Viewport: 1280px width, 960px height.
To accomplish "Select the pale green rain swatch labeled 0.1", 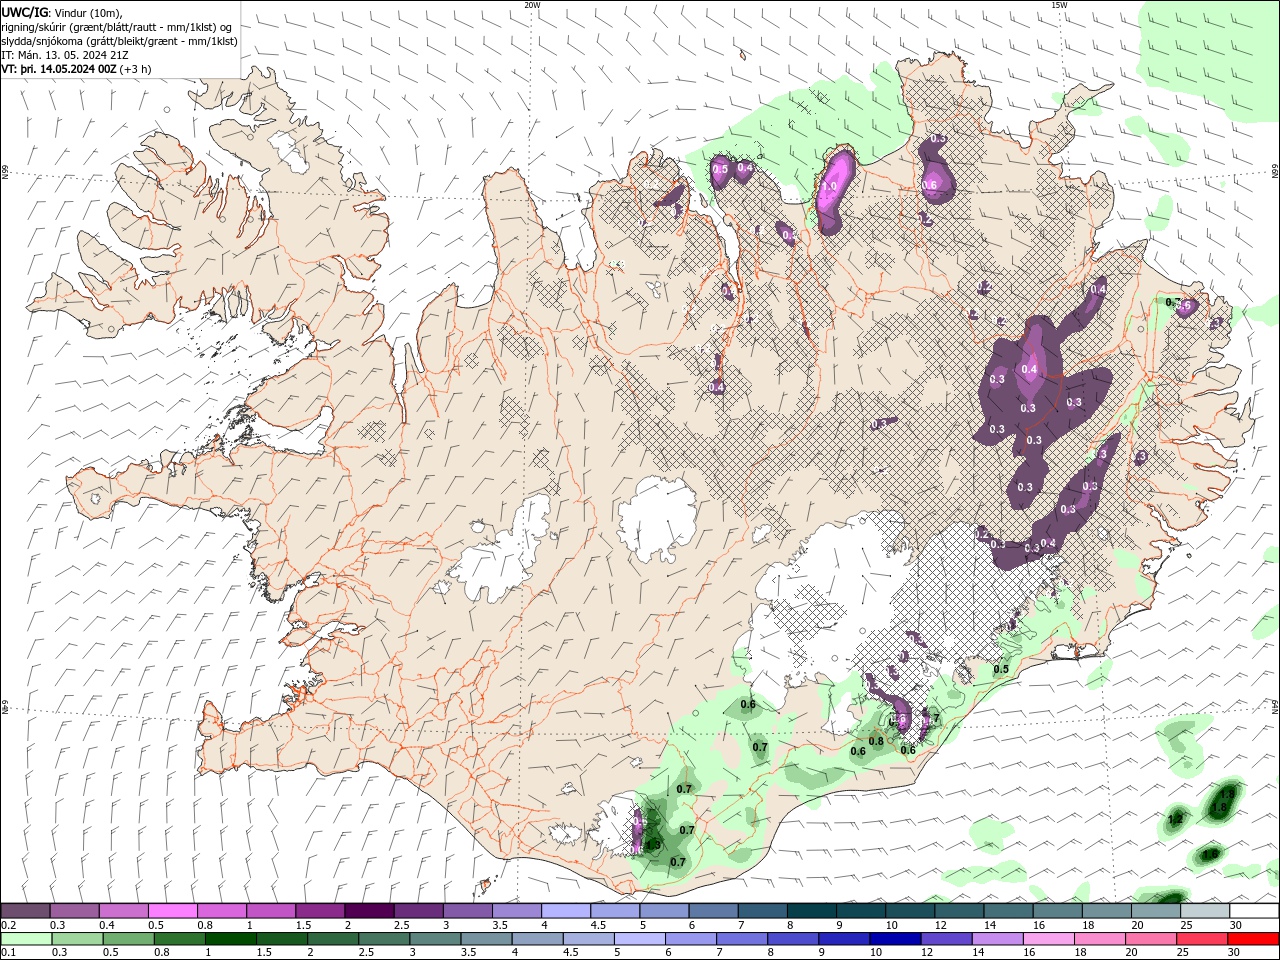I will [x=26, y=939].
